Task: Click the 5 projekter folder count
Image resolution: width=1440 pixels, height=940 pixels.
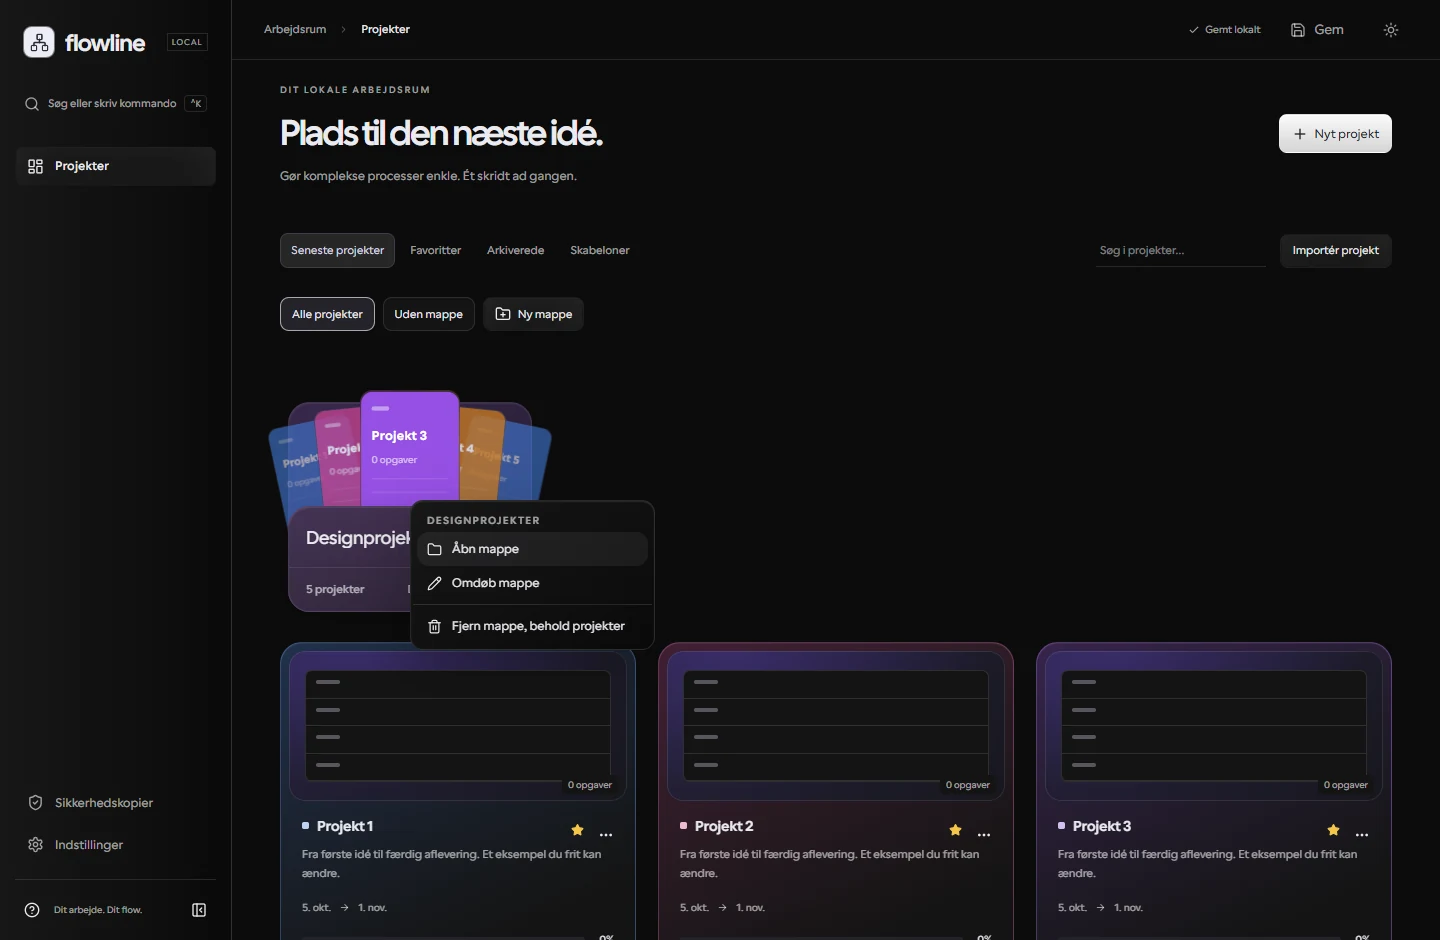Action: (x=335, y=589)
